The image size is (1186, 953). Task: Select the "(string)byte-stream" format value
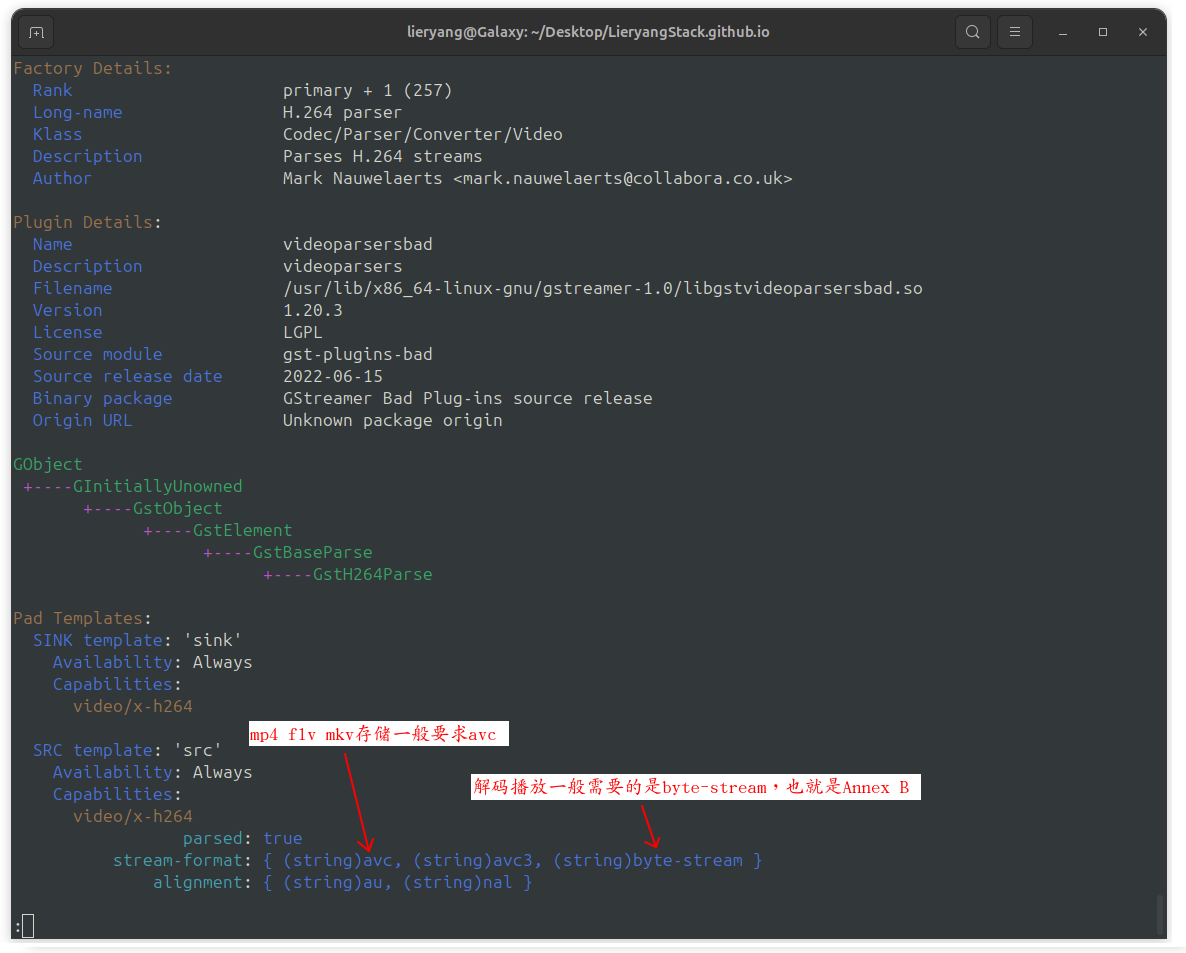tap(648, 860)
